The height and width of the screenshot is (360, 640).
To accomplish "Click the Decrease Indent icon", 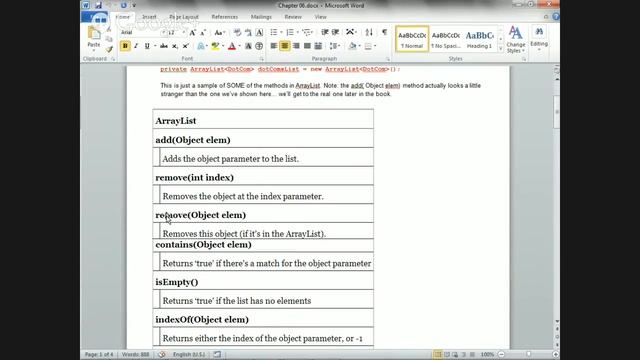I will (325, 32).
